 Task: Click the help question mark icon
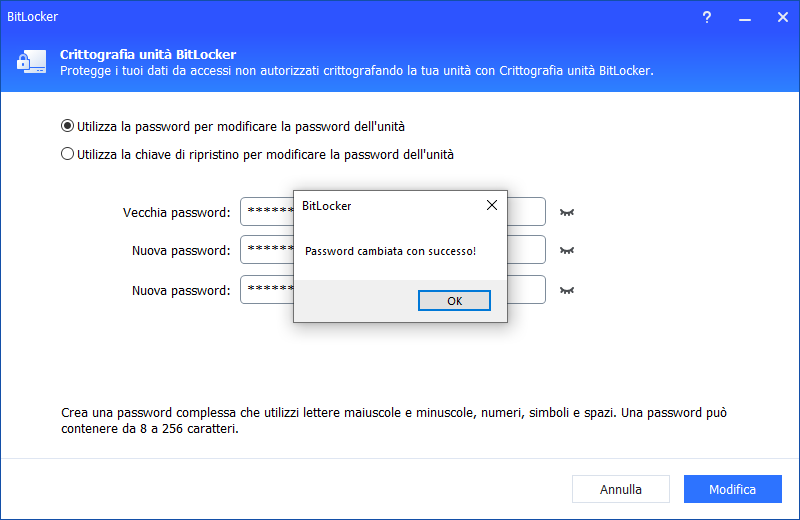707,17
